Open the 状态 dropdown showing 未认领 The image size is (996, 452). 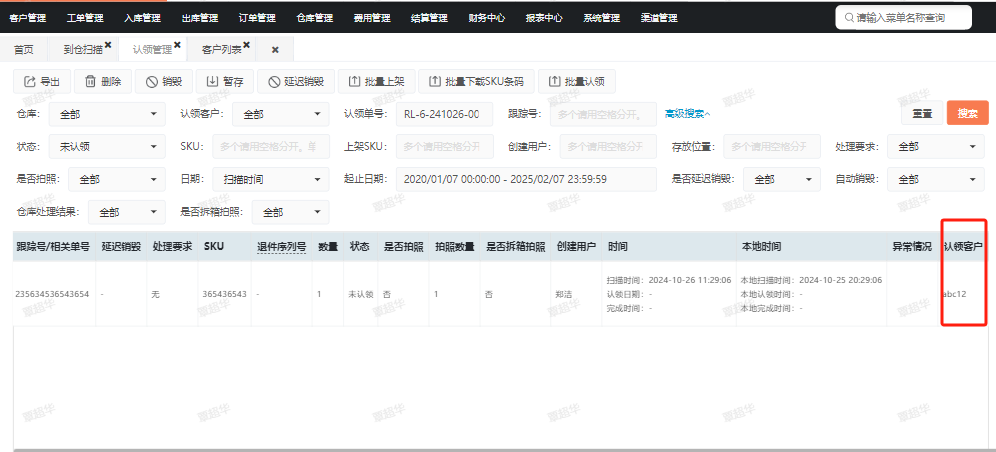click(x=107, y=147)
